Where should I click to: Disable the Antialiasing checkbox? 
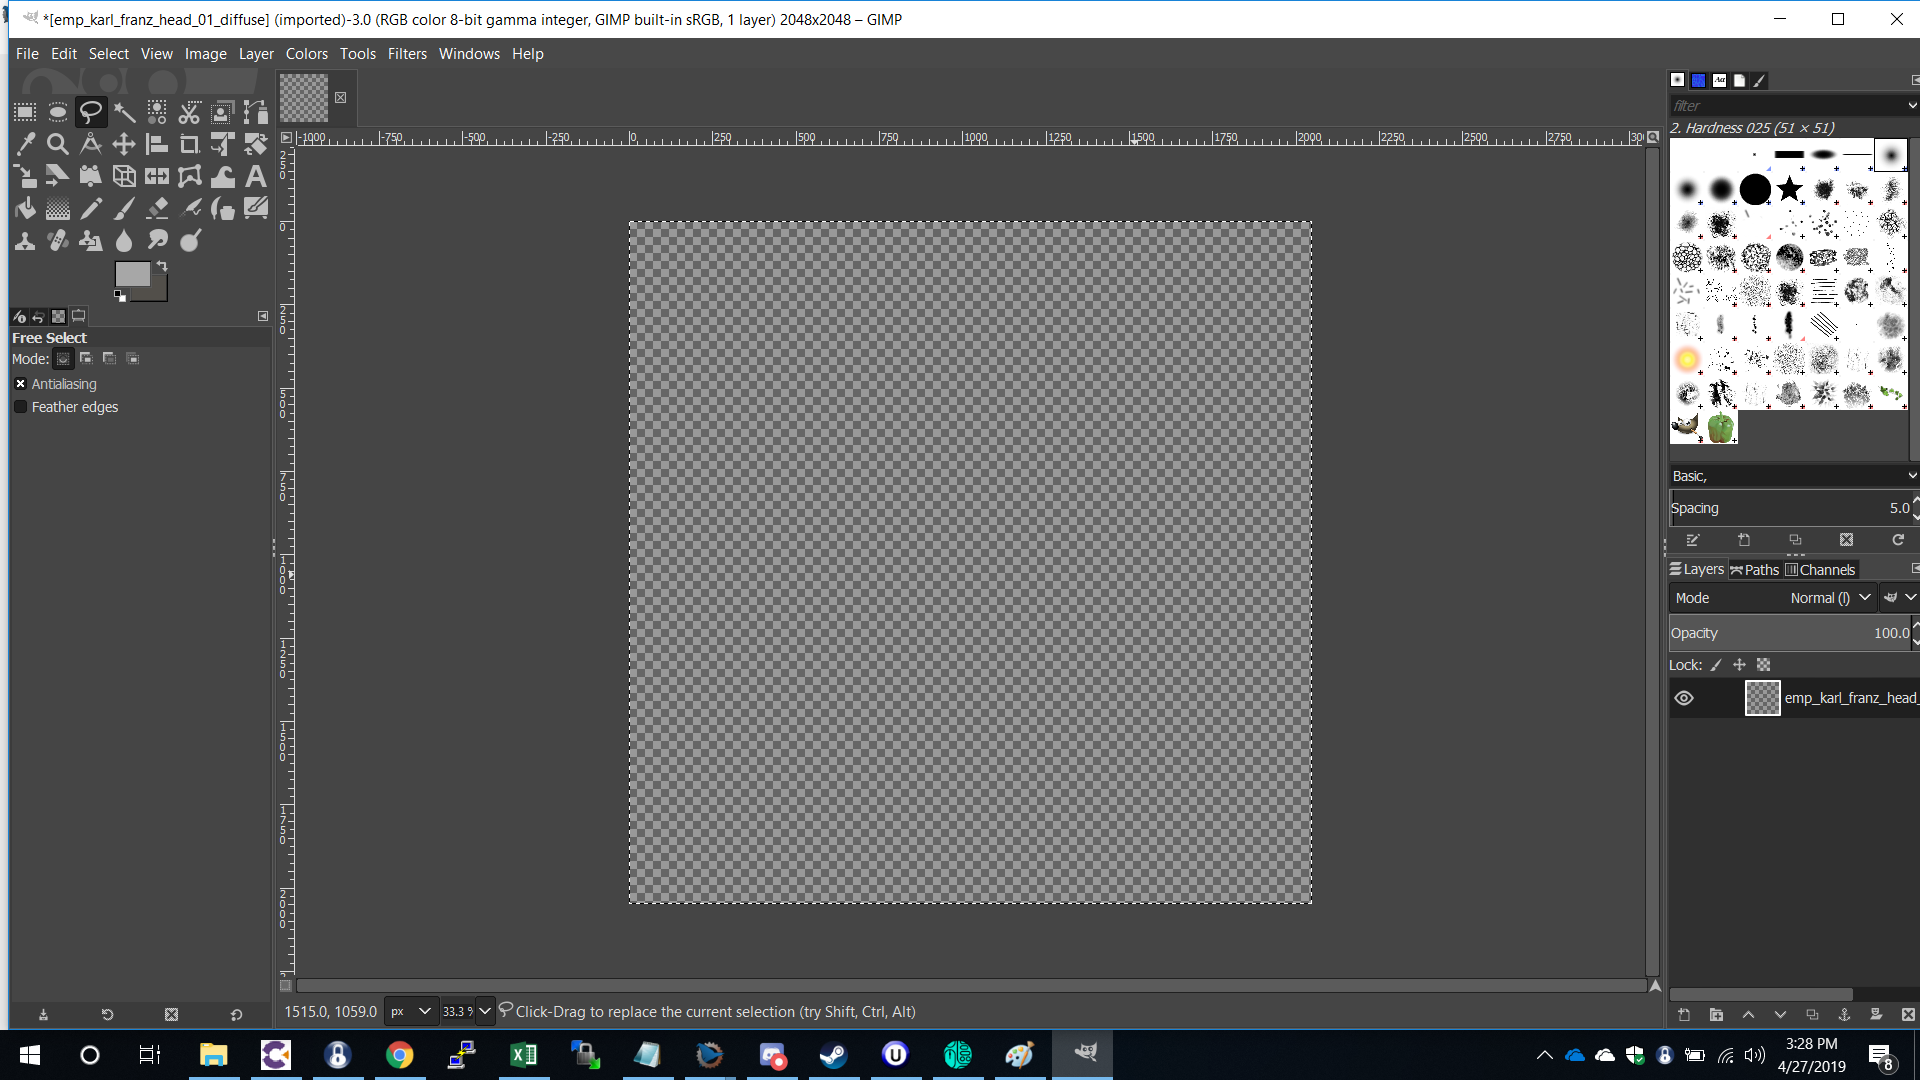(x=20, y=384)
